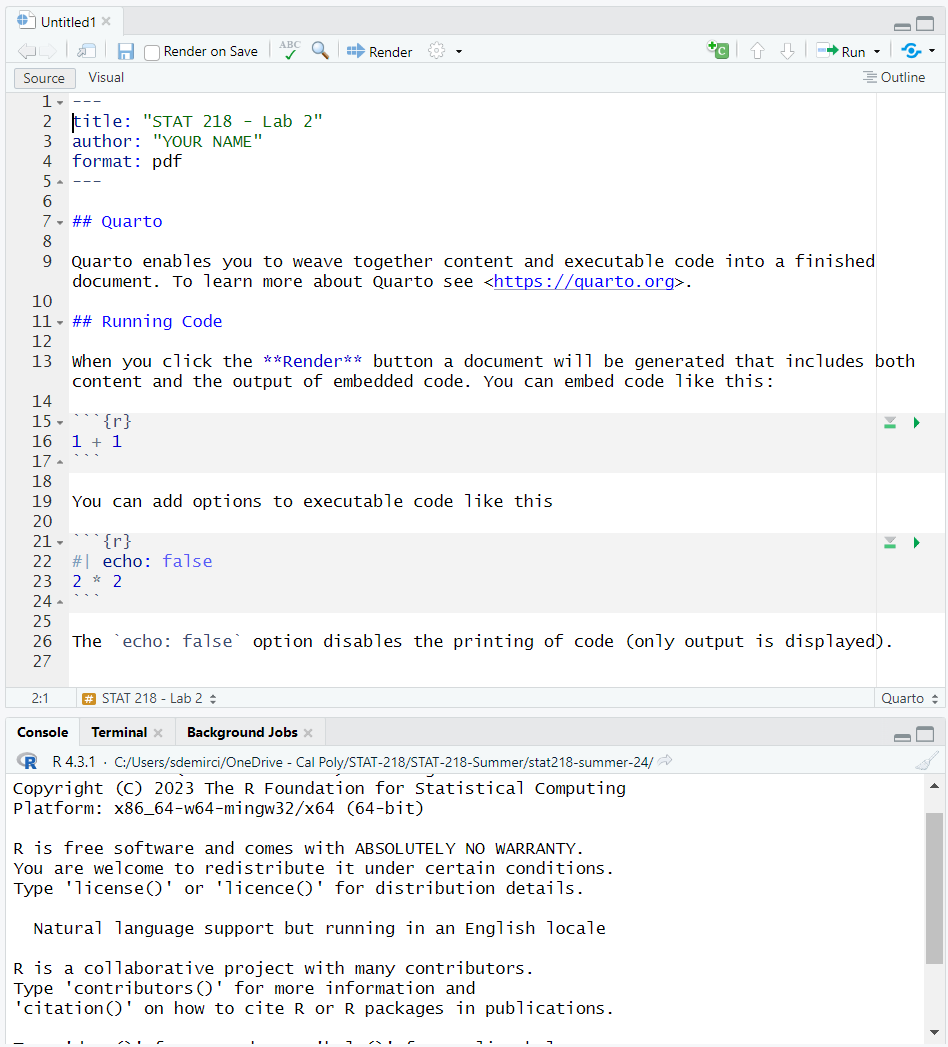Collapse the code chunk at line 21
948x1047 pixels.
(x=60, y=543)
